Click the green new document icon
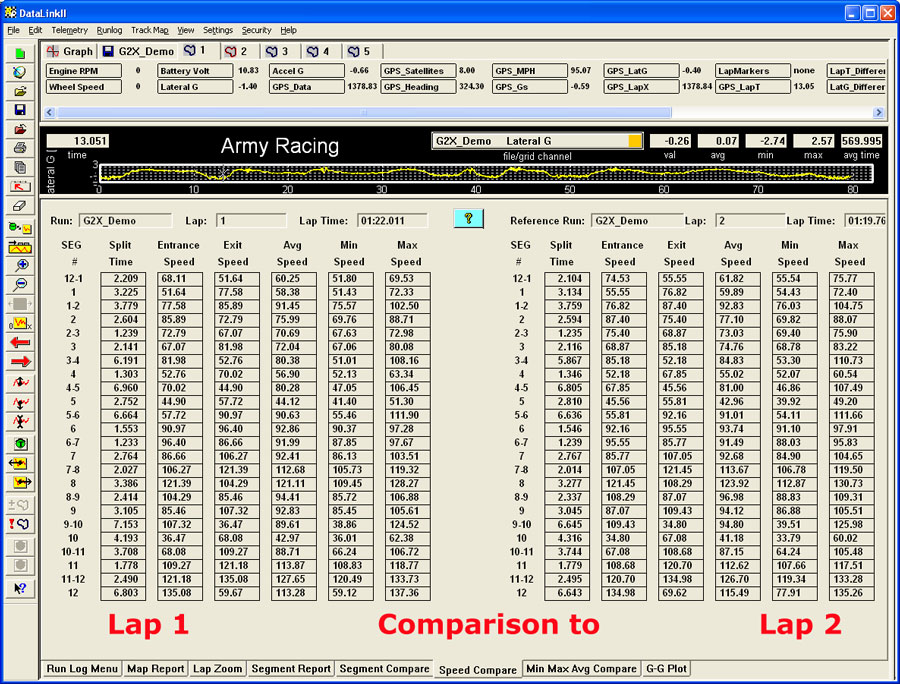The image size is (900, 684). (20, 53)
